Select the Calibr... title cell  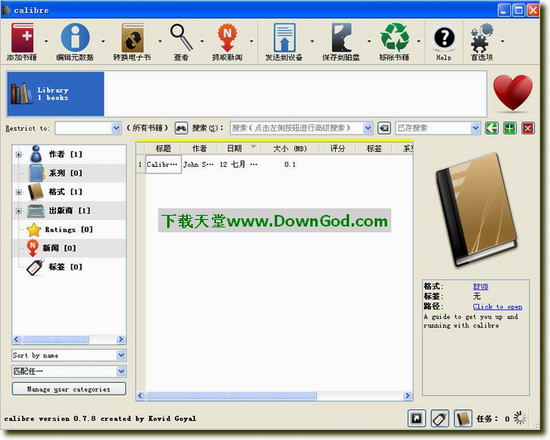click(x=163, y=165)
